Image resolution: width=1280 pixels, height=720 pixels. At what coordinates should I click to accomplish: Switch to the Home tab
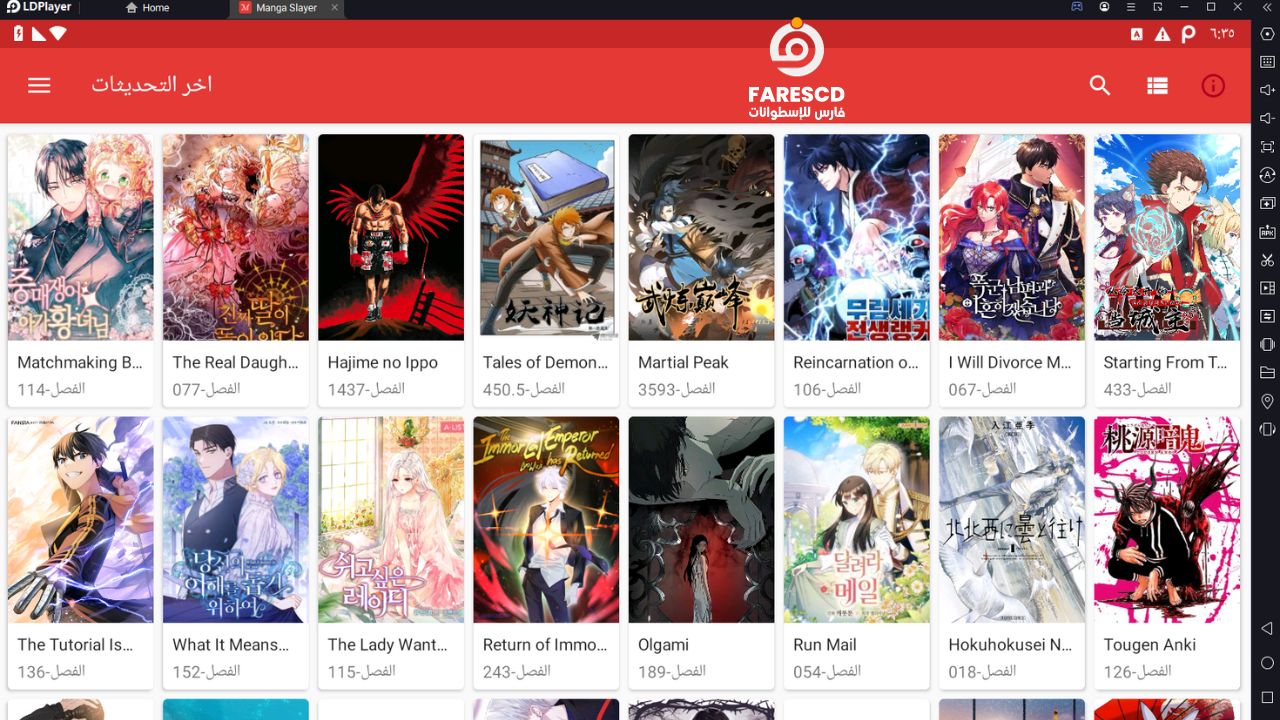point(148,7)
